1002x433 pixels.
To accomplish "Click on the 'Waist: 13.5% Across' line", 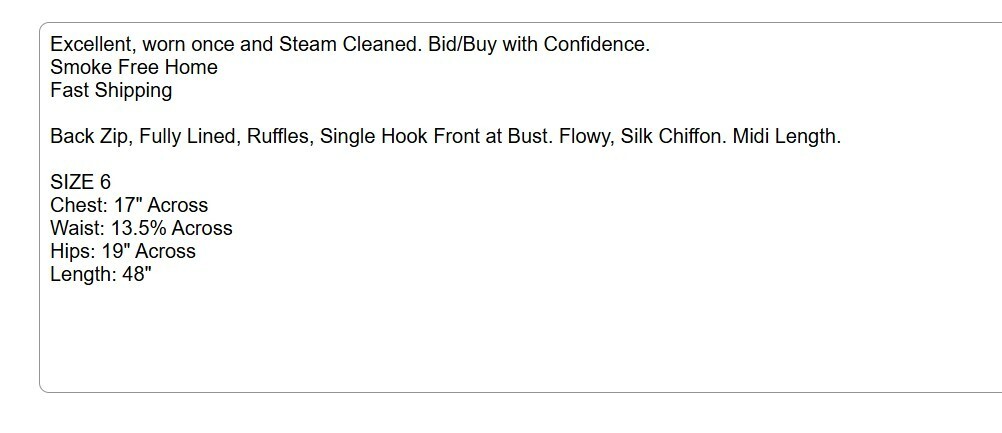I will pos(141,228).
